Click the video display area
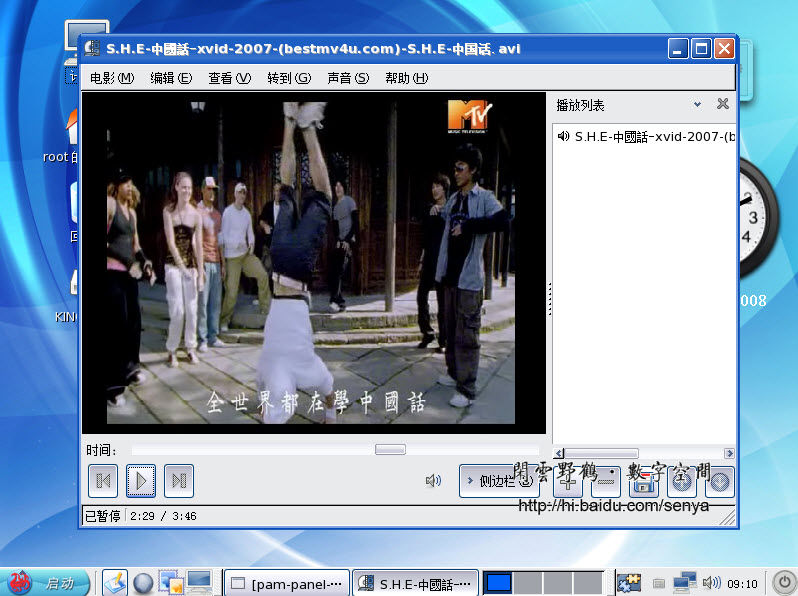Screen dimensions: 798x596 pos(314,263)
